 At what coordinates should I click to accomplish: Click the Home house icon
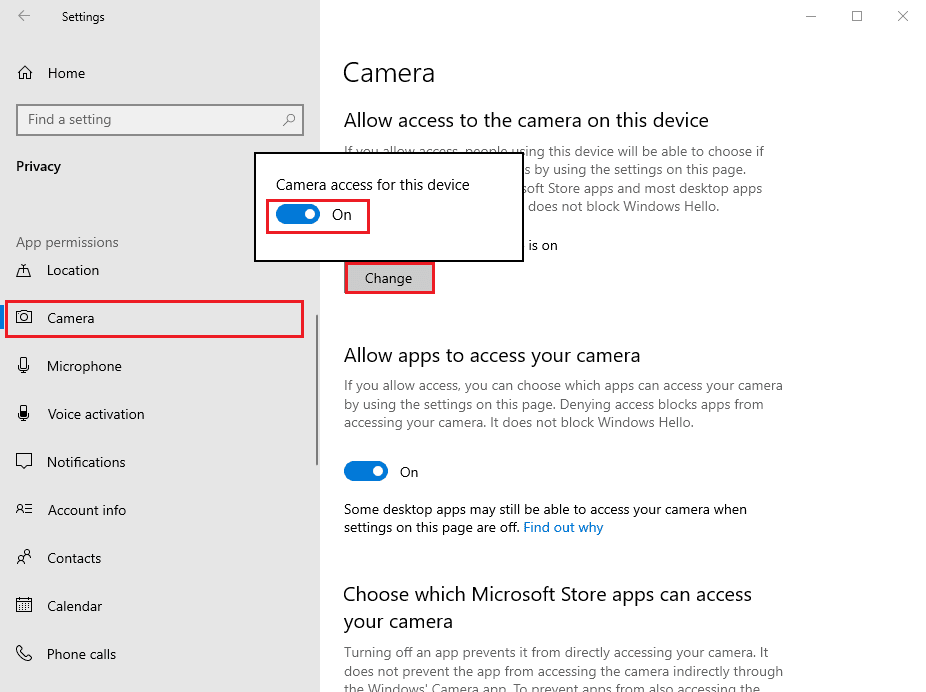coord(25,73)
